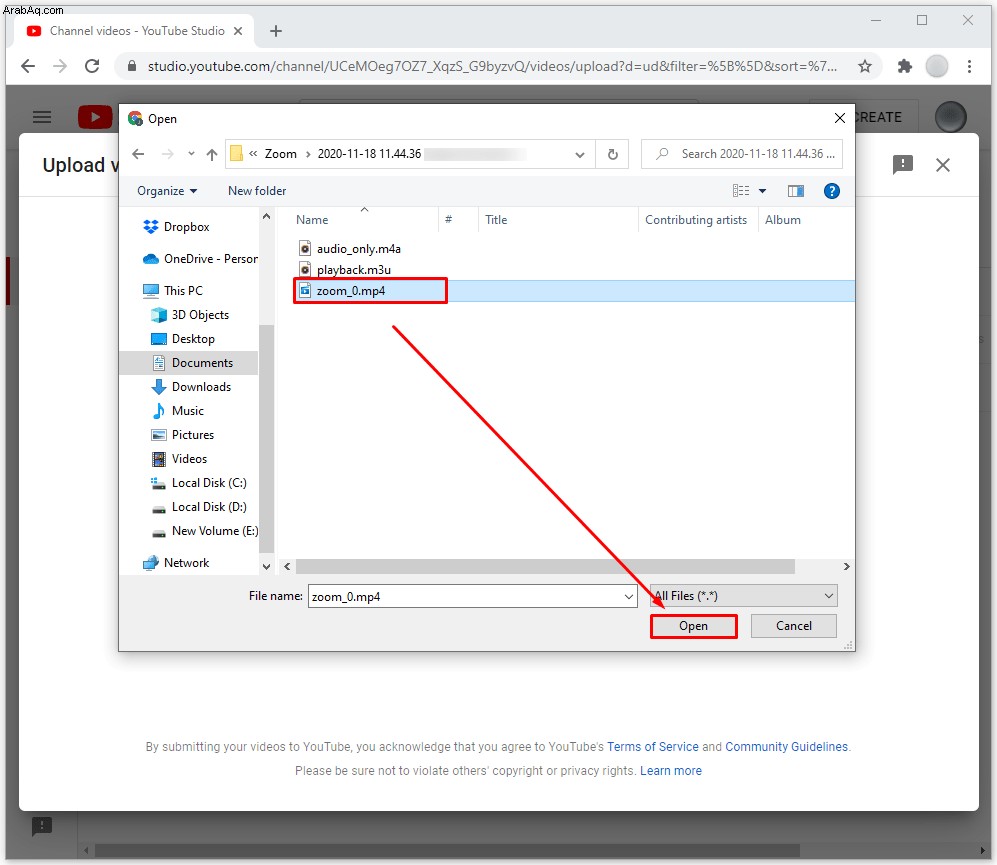This screenshot has width=997, height=865.
Task: Open the Organize dropdown menu
Action: pyautogui.click(x=167, y=191)
